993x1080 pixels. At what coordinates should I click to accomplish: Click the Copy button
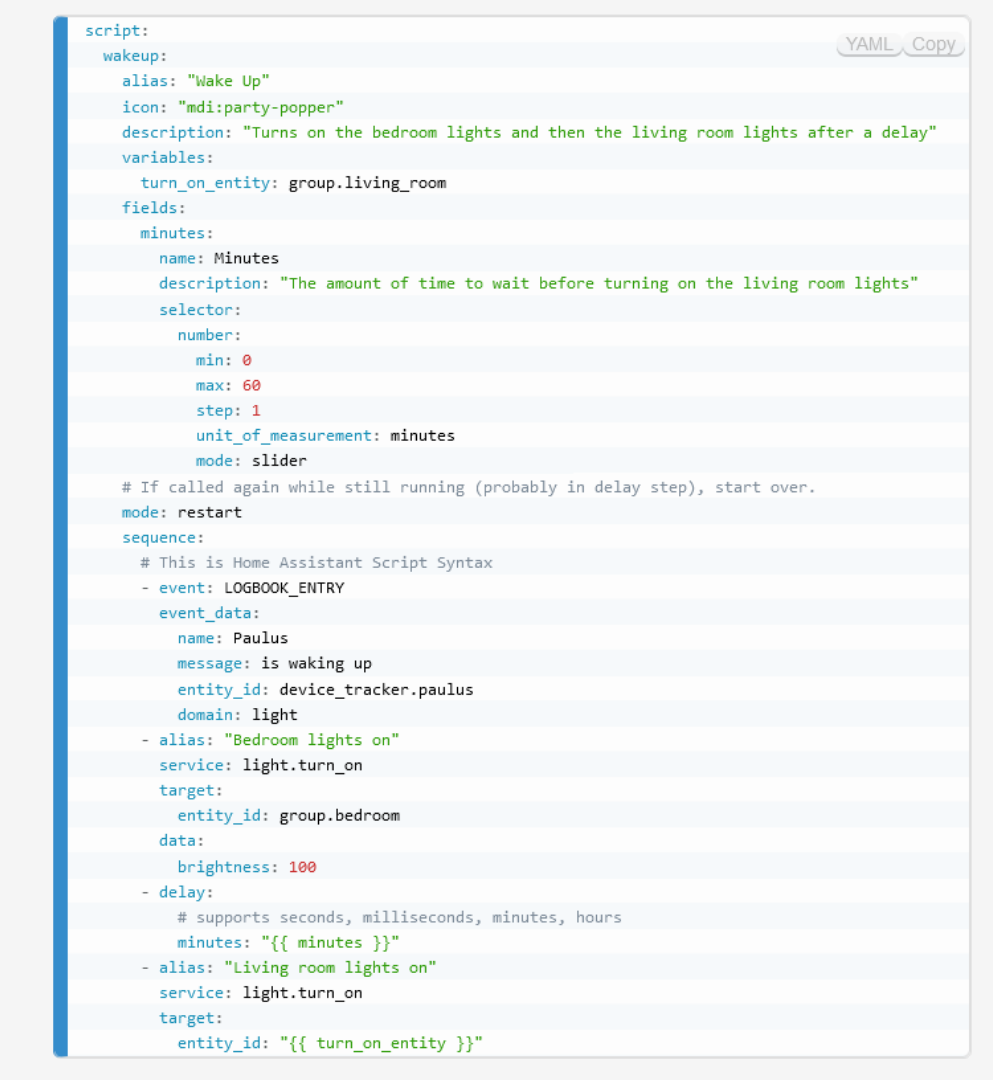point(933,45)
